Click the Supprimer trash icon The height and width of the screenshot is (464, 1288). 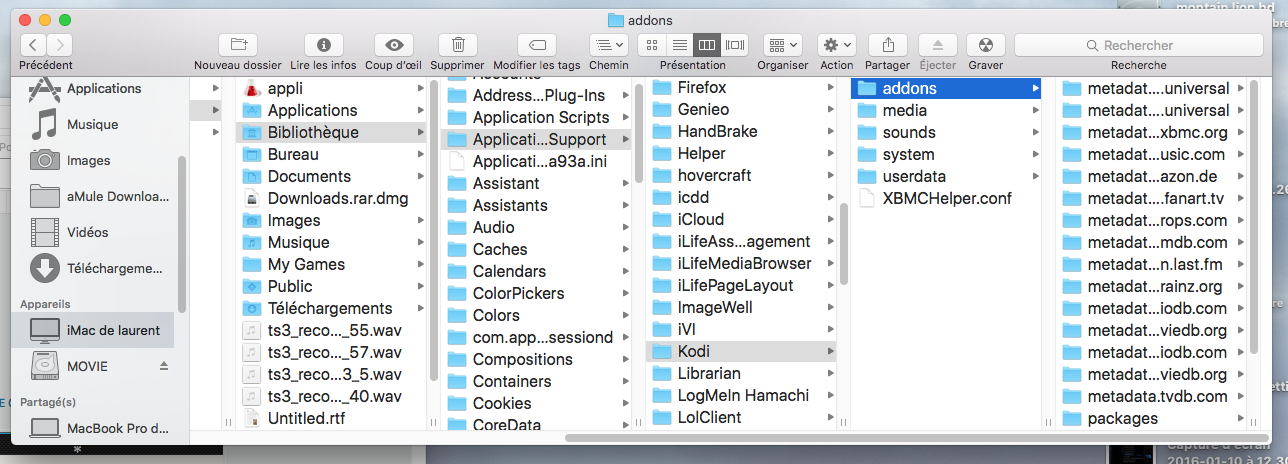pos(458,45)
